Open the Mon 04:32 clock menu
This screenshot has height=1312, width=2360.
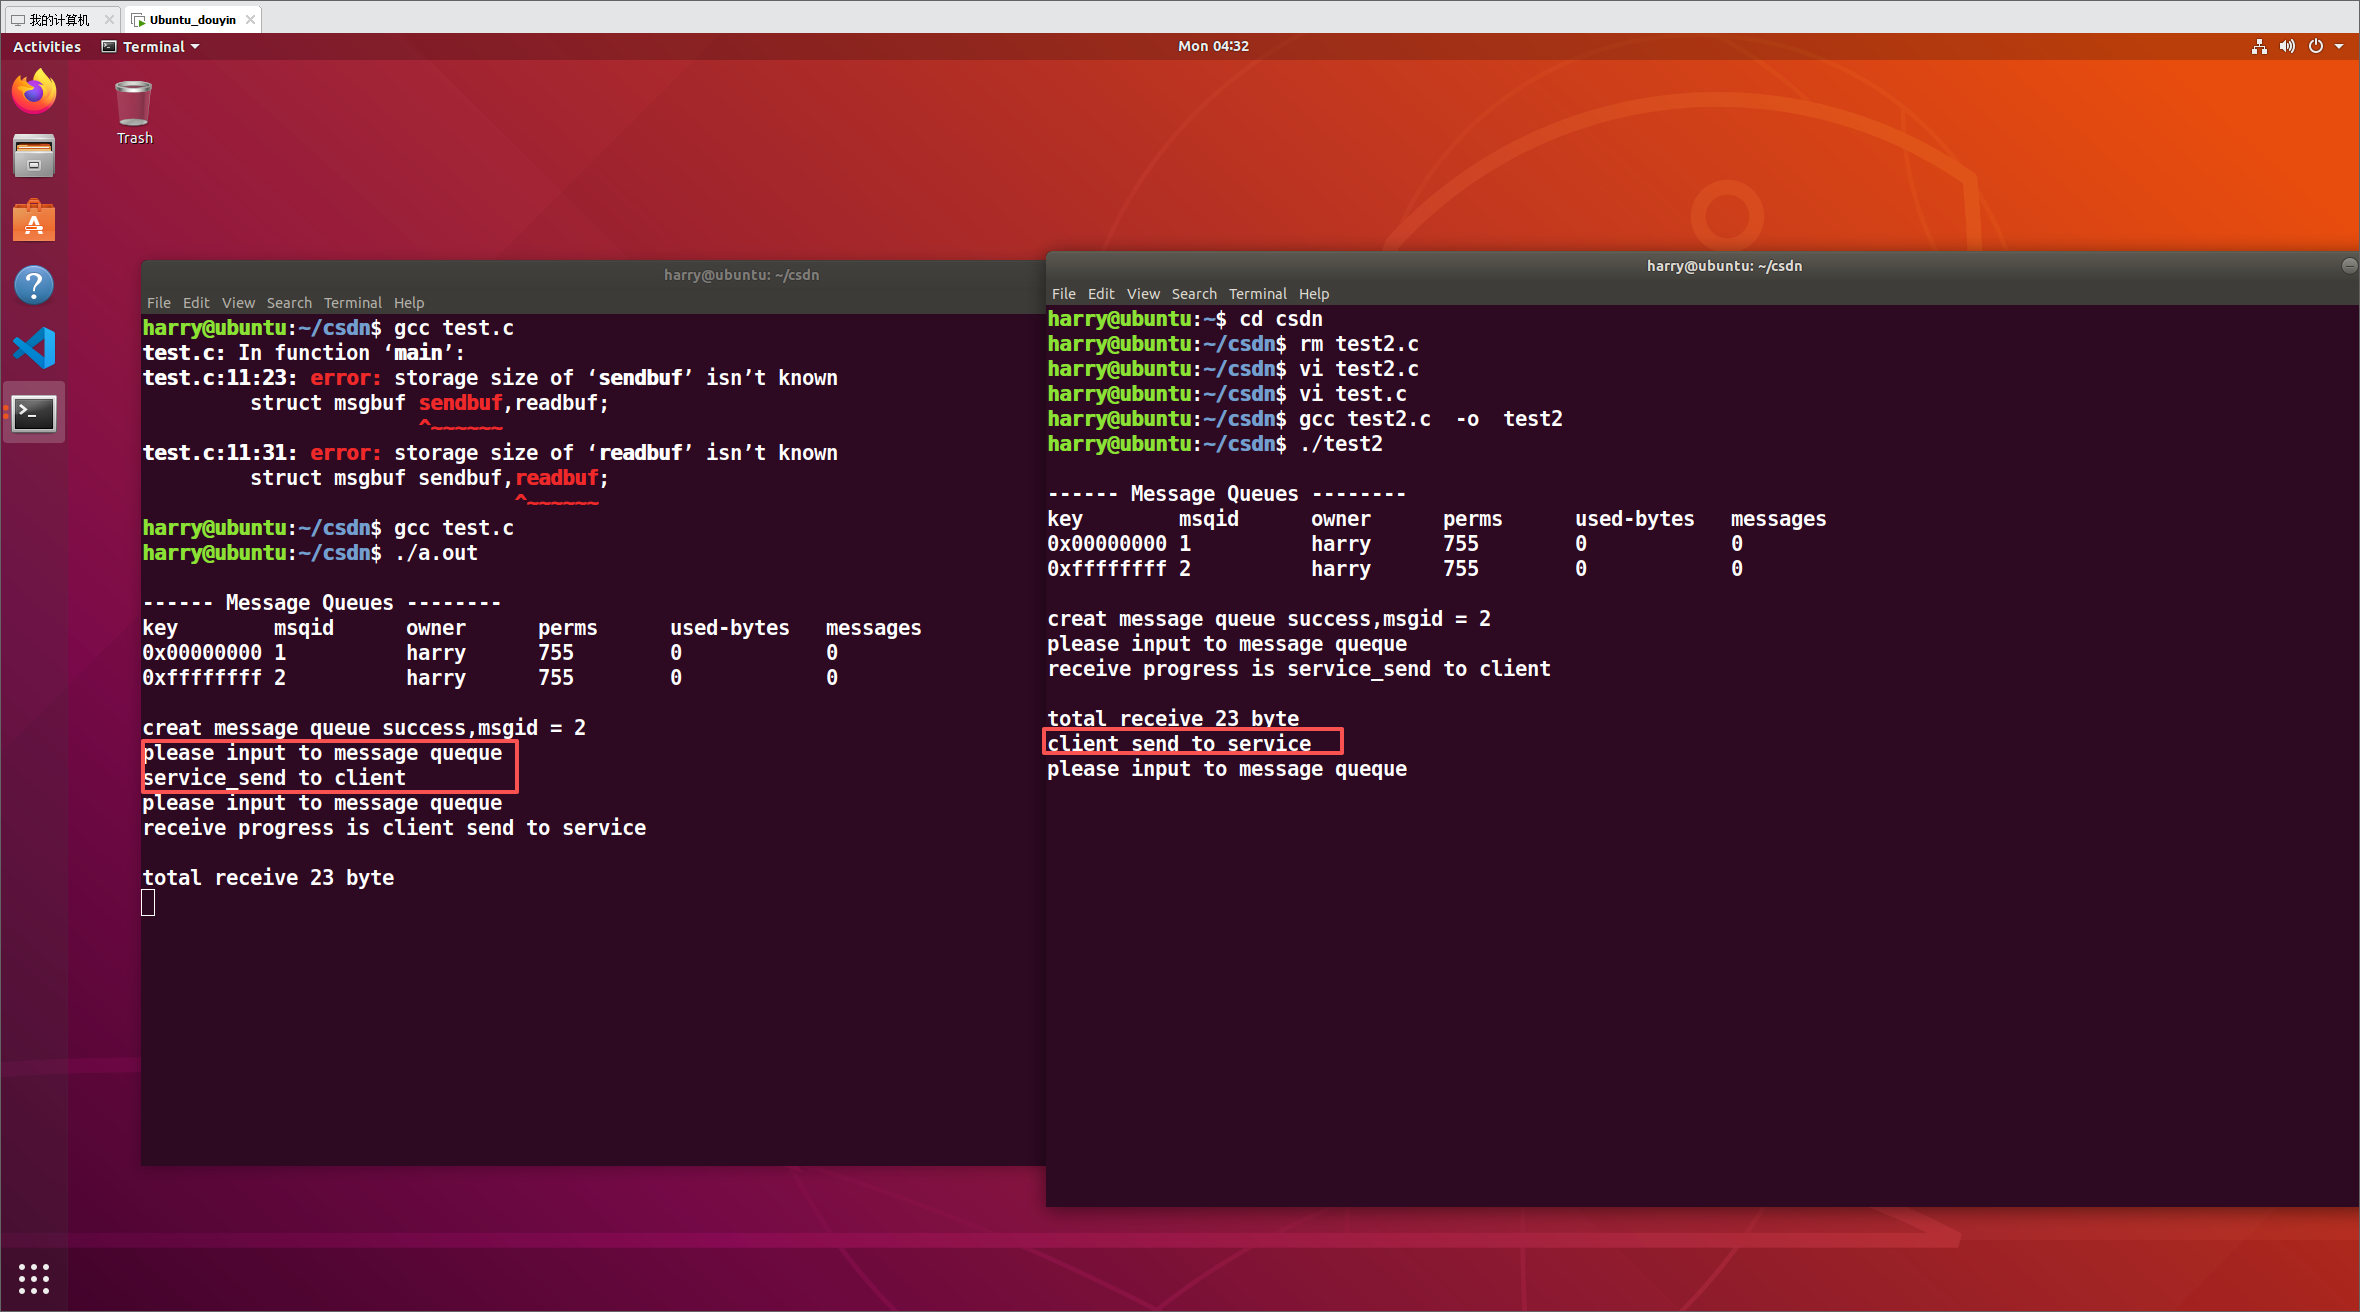pyautogui.click(x=1213, y=46)
